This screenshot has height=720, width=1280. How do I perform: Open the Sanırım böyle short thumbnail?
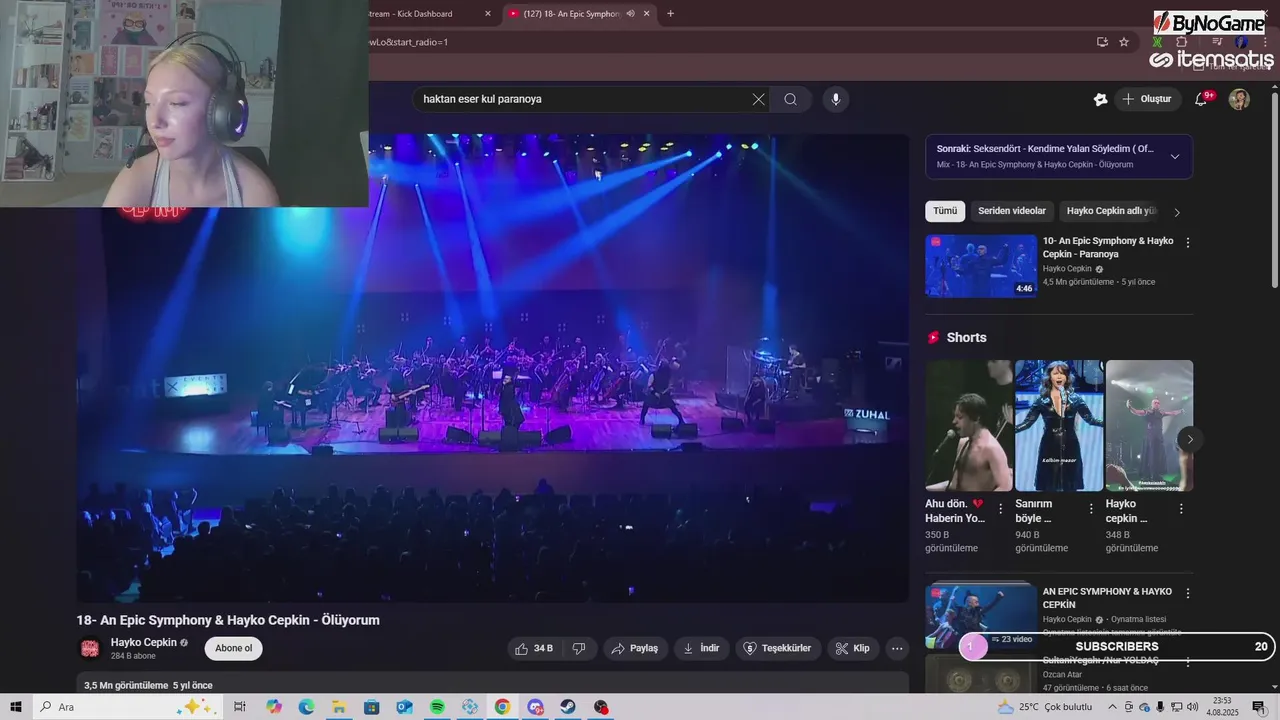tap(1059, 425)
